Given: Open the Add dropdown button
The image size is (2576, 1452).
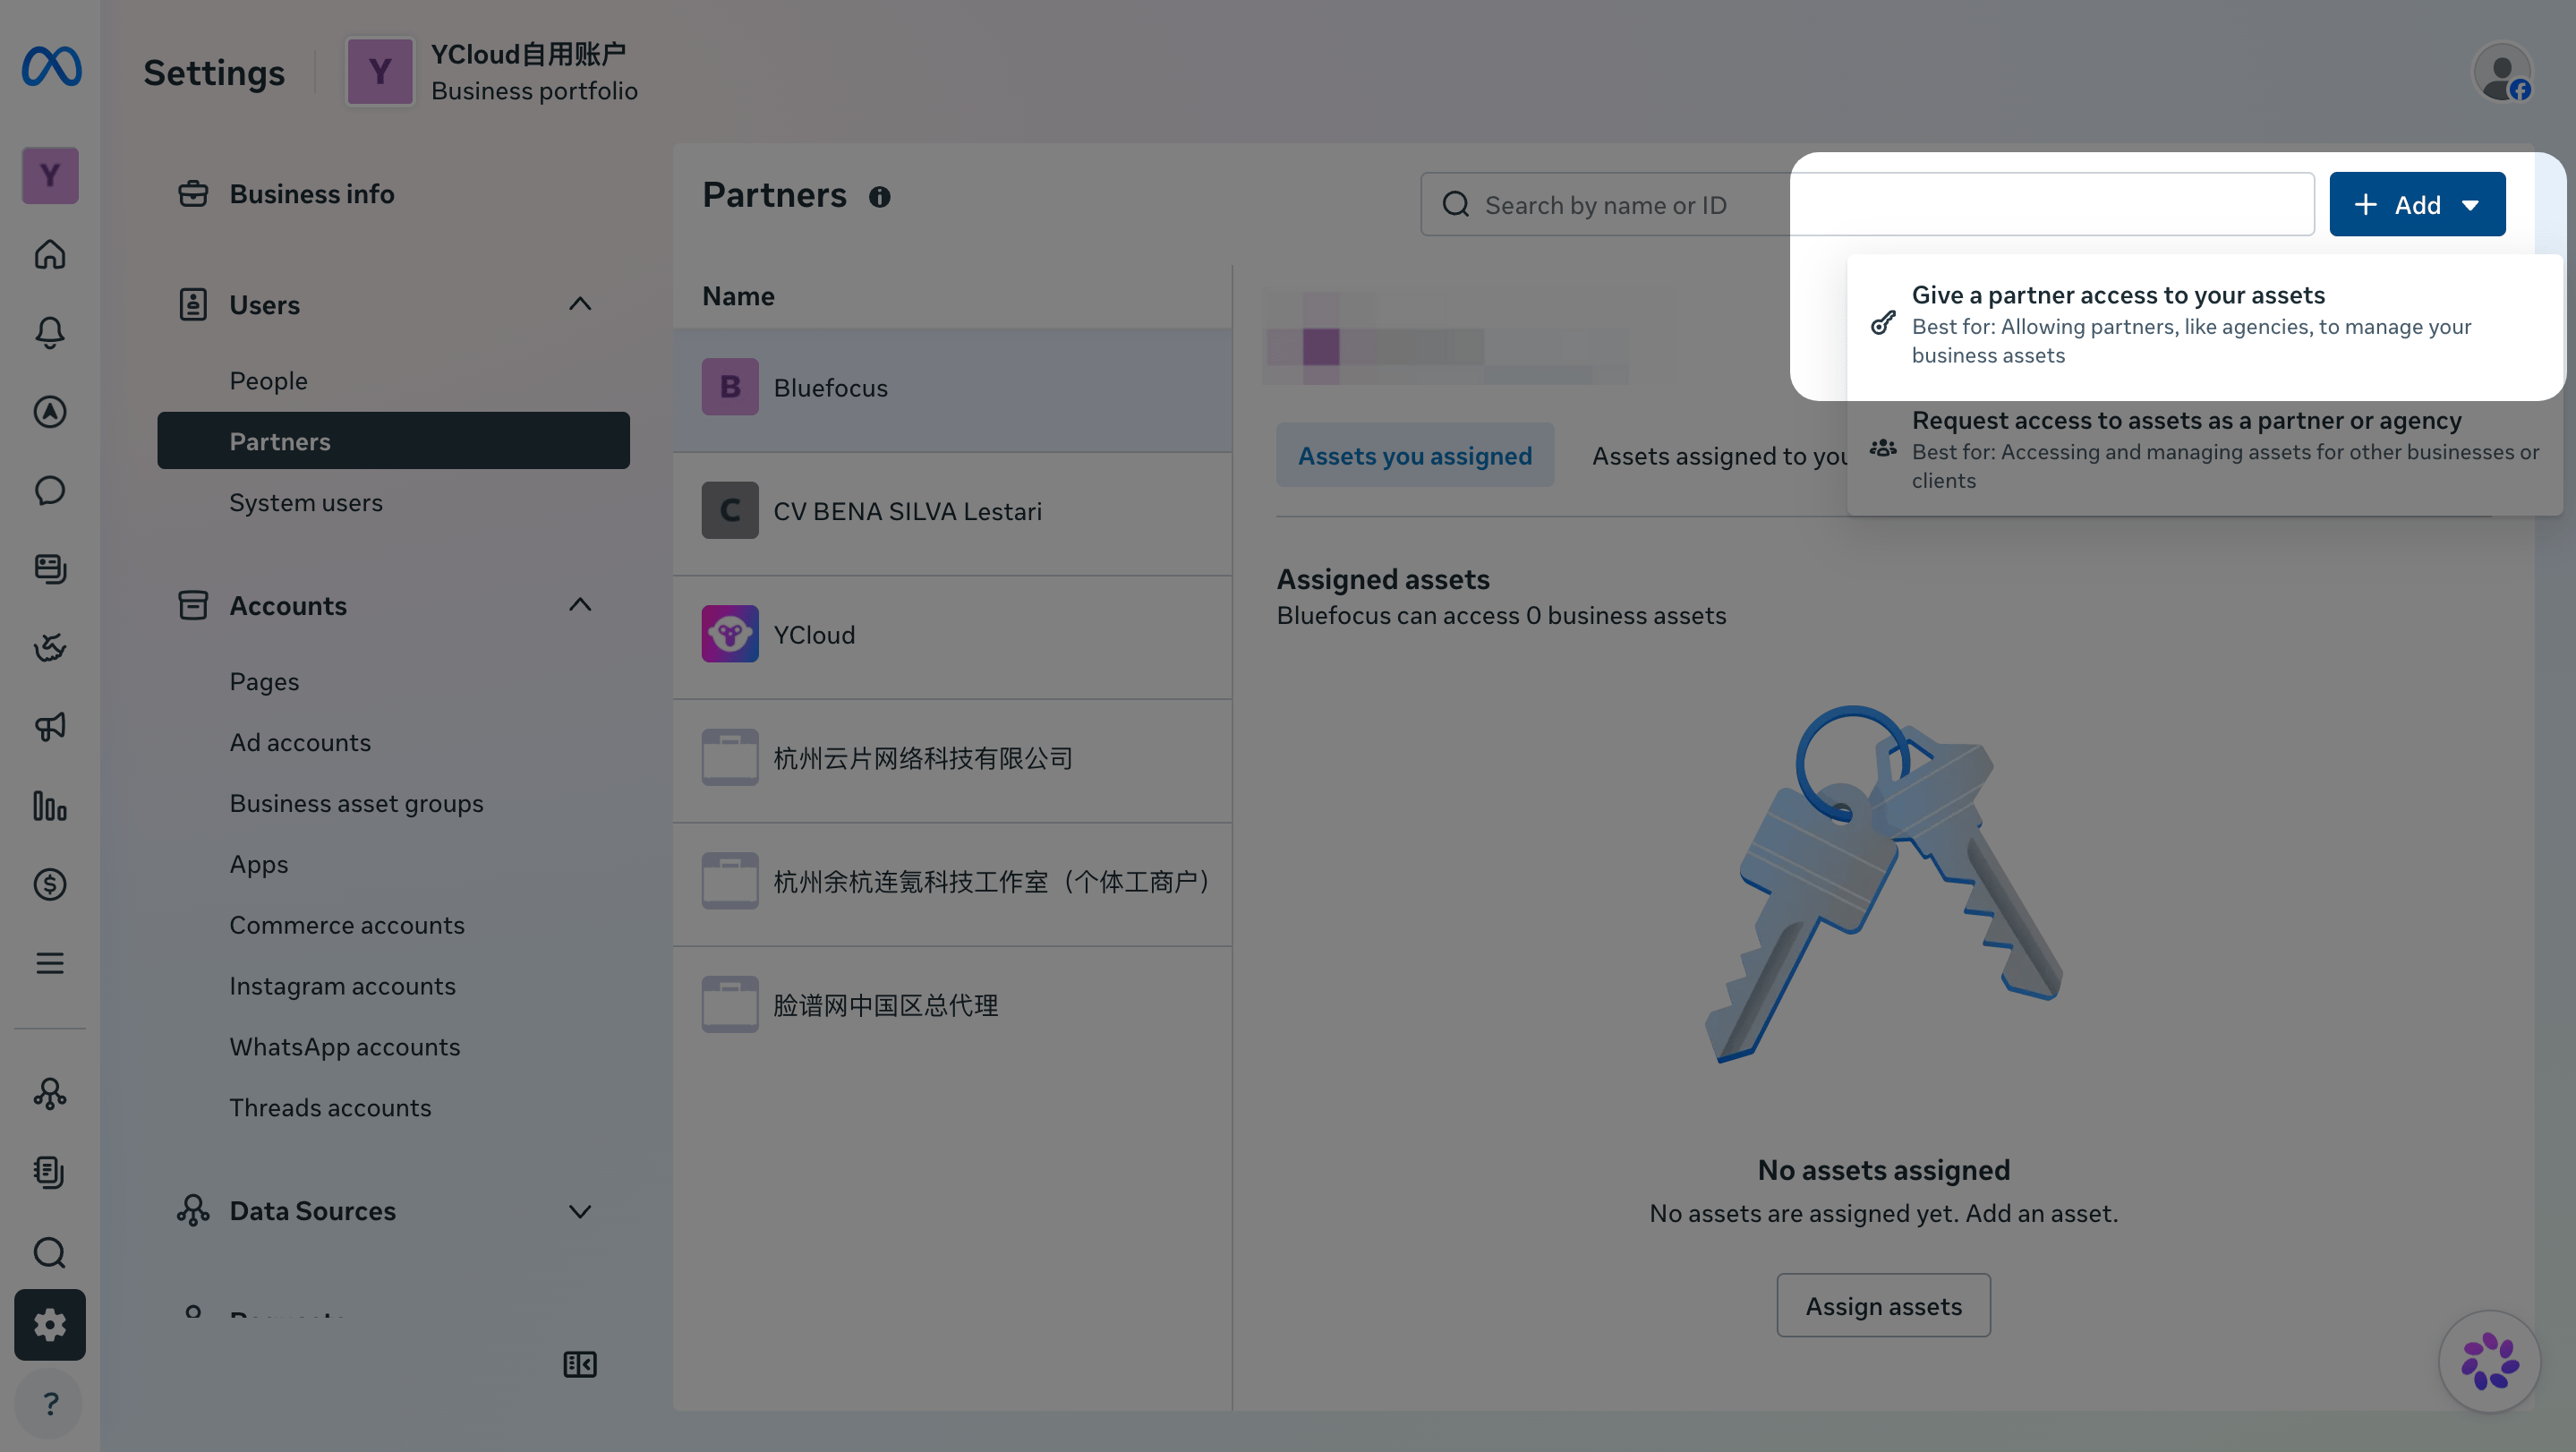Looking at the screenshot, I should pyautogui.click(x=2417, y=204).
